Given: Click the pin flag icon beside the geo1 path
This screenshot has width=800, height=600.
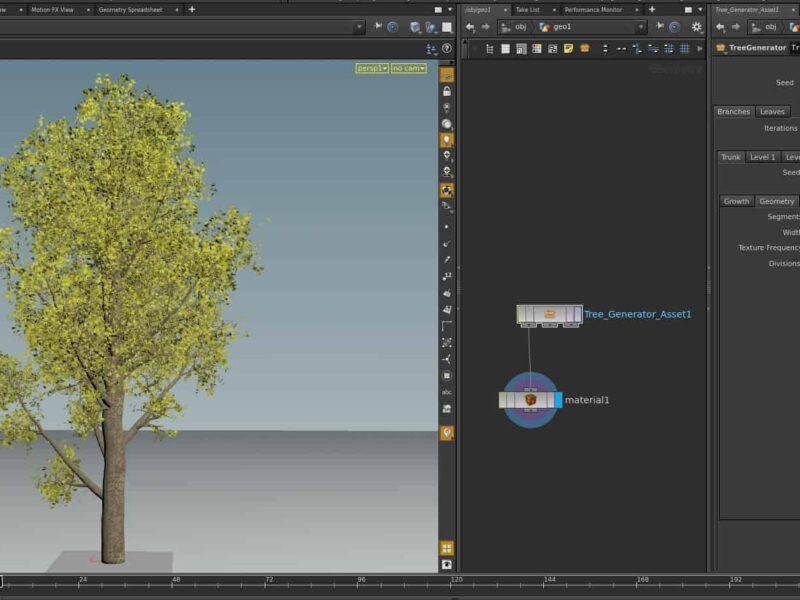Looking at the screenshot, I should click(660, 26).
